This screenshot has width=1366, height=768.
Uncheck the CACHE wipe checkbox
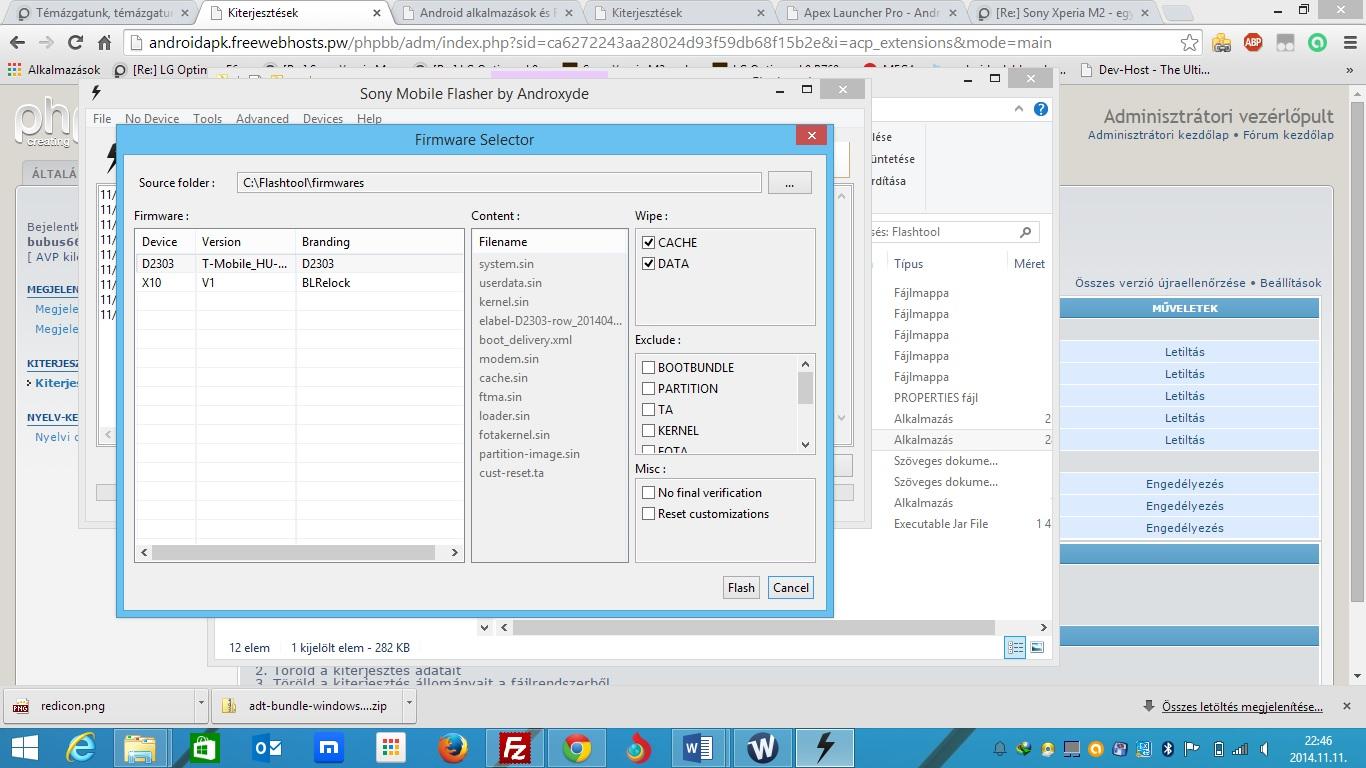point(649,243)
